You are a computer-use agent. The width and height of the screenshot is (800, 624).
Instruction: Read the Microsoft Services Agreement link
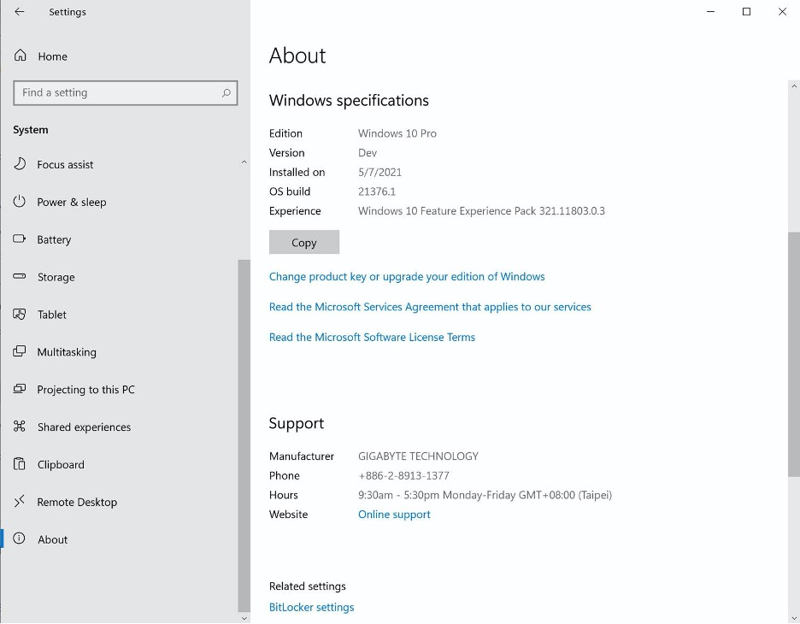pos(430,307)
